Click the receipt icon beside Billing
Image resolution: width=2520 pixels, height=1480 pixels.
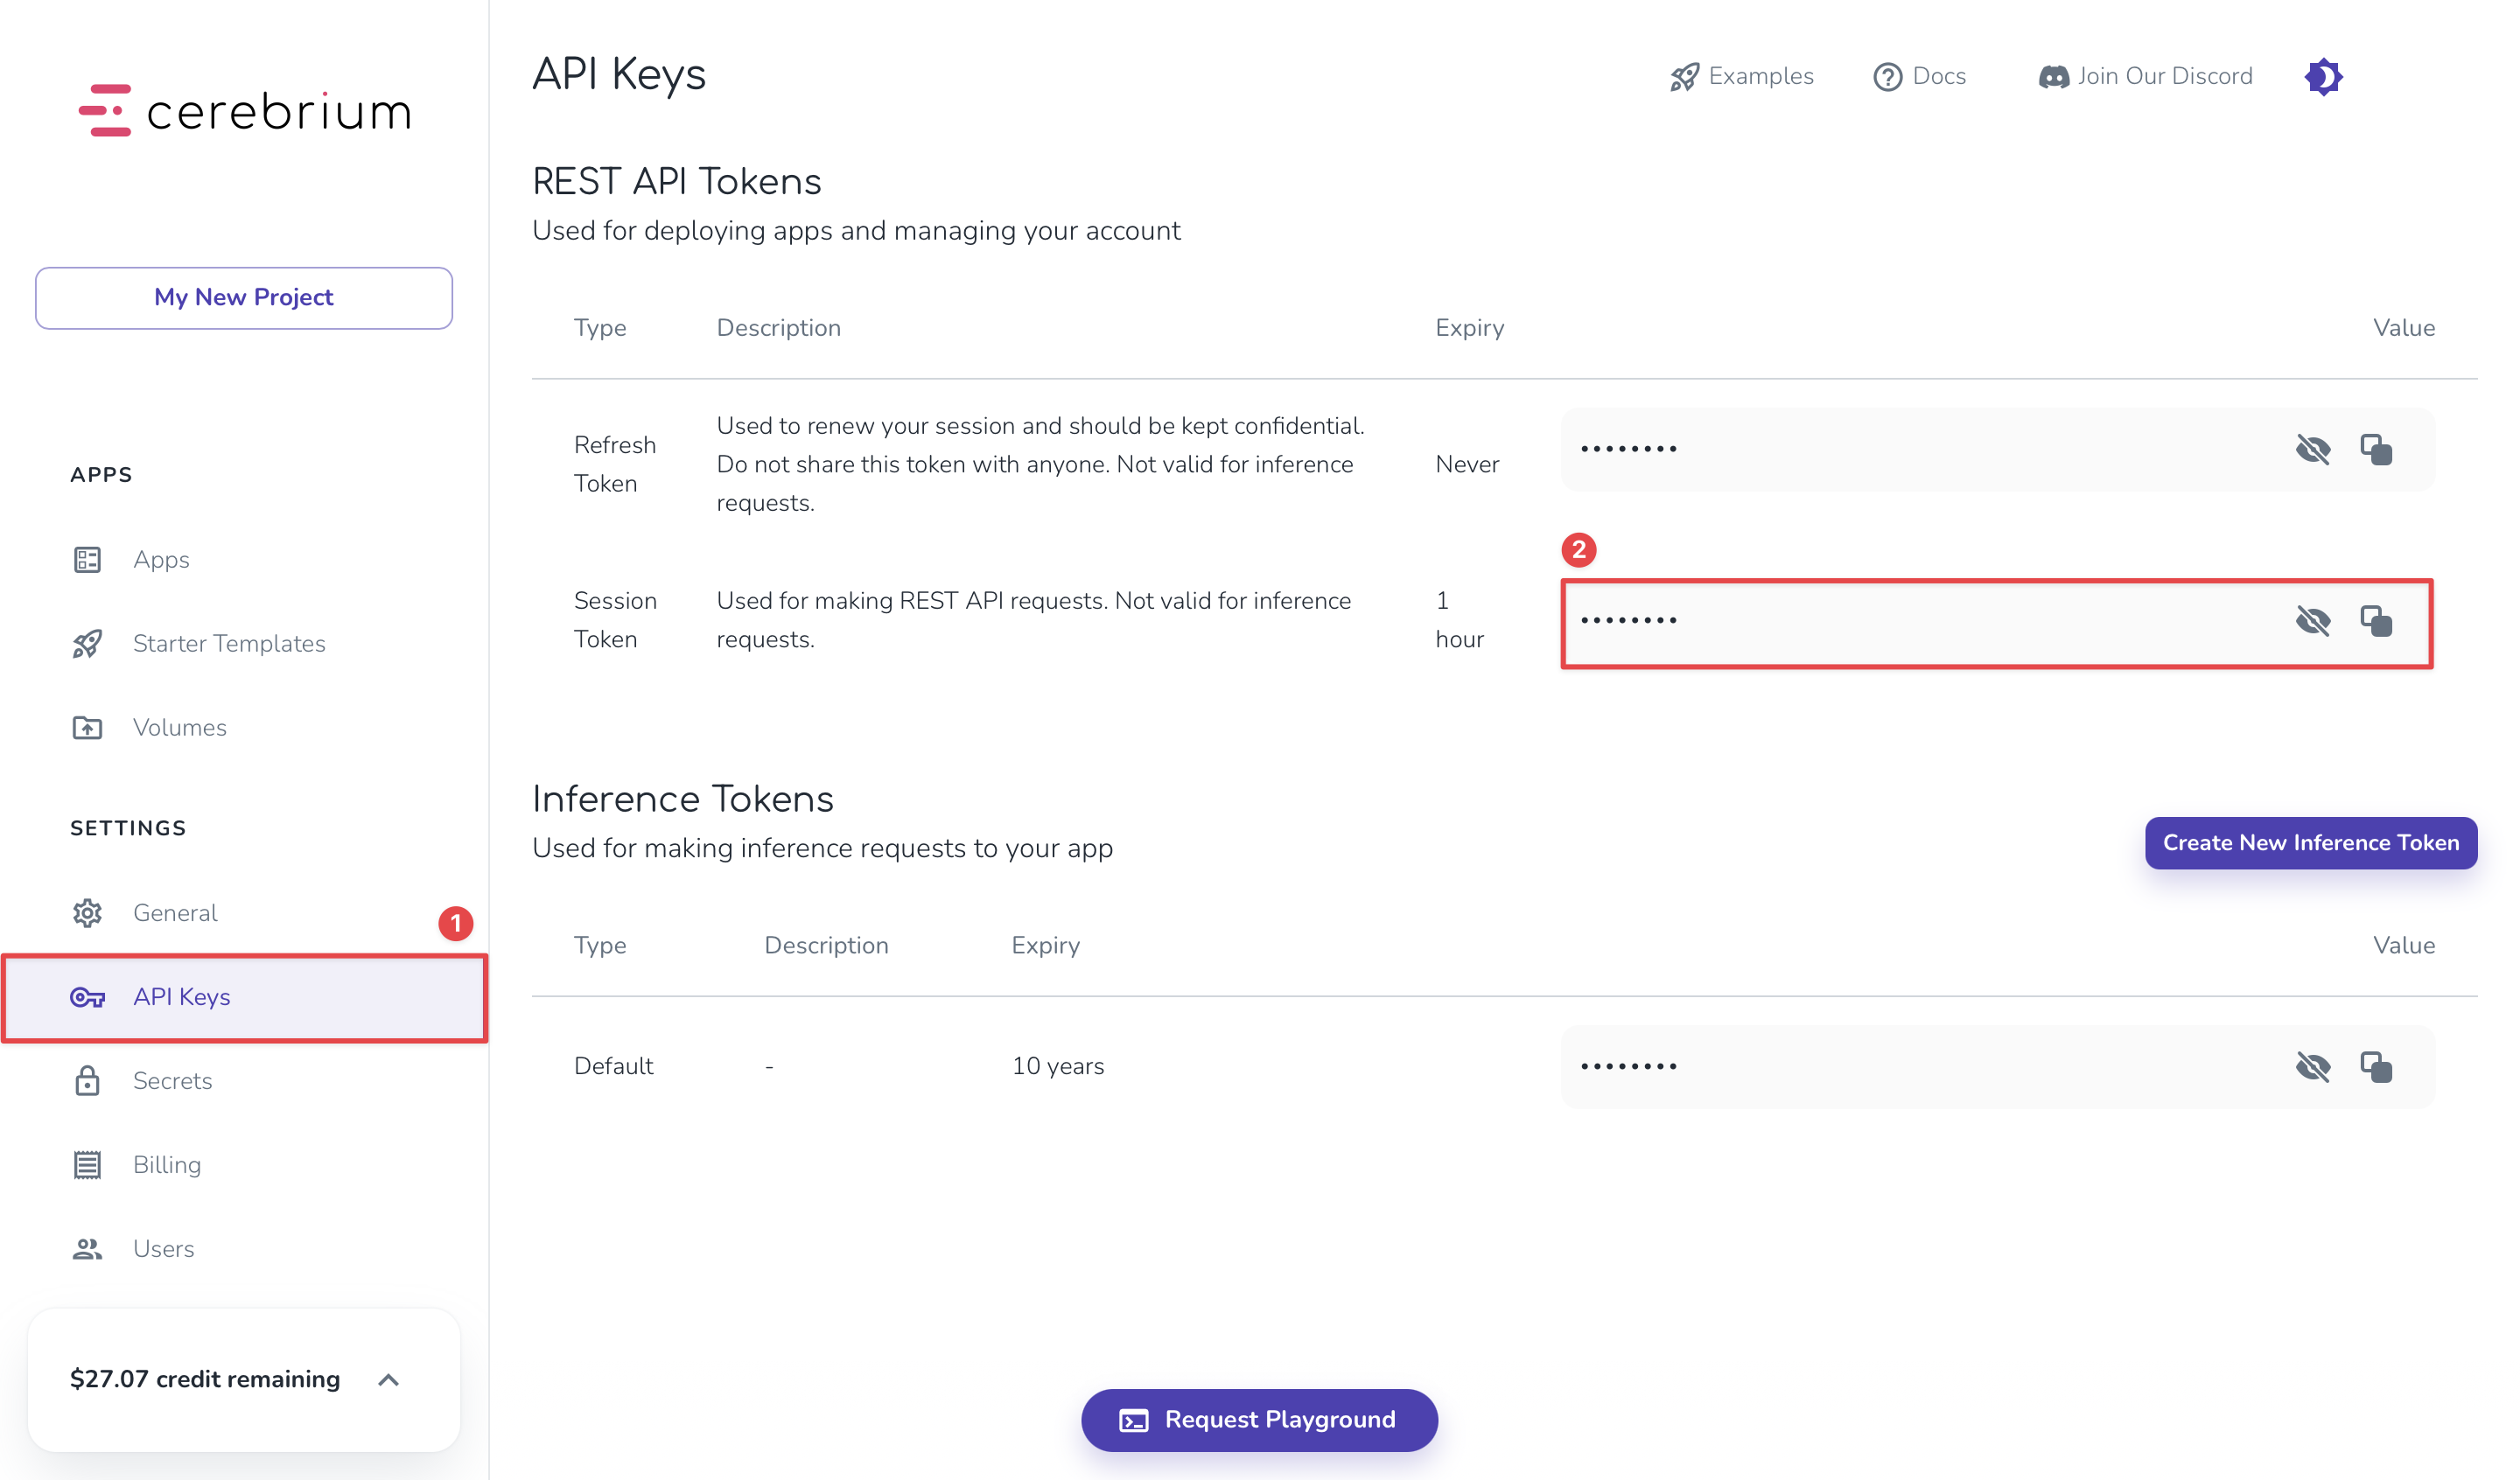pos(87,1164)
